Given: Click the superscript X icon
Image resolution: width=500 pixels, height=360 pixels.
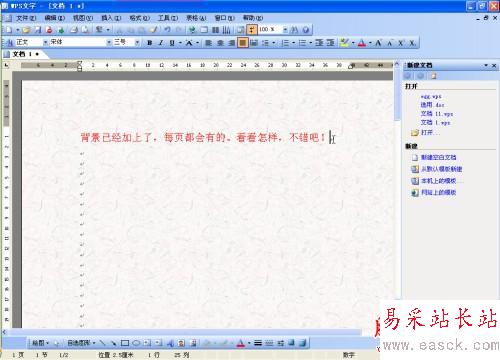Looking at the screenshot, I should click(401, 43).
